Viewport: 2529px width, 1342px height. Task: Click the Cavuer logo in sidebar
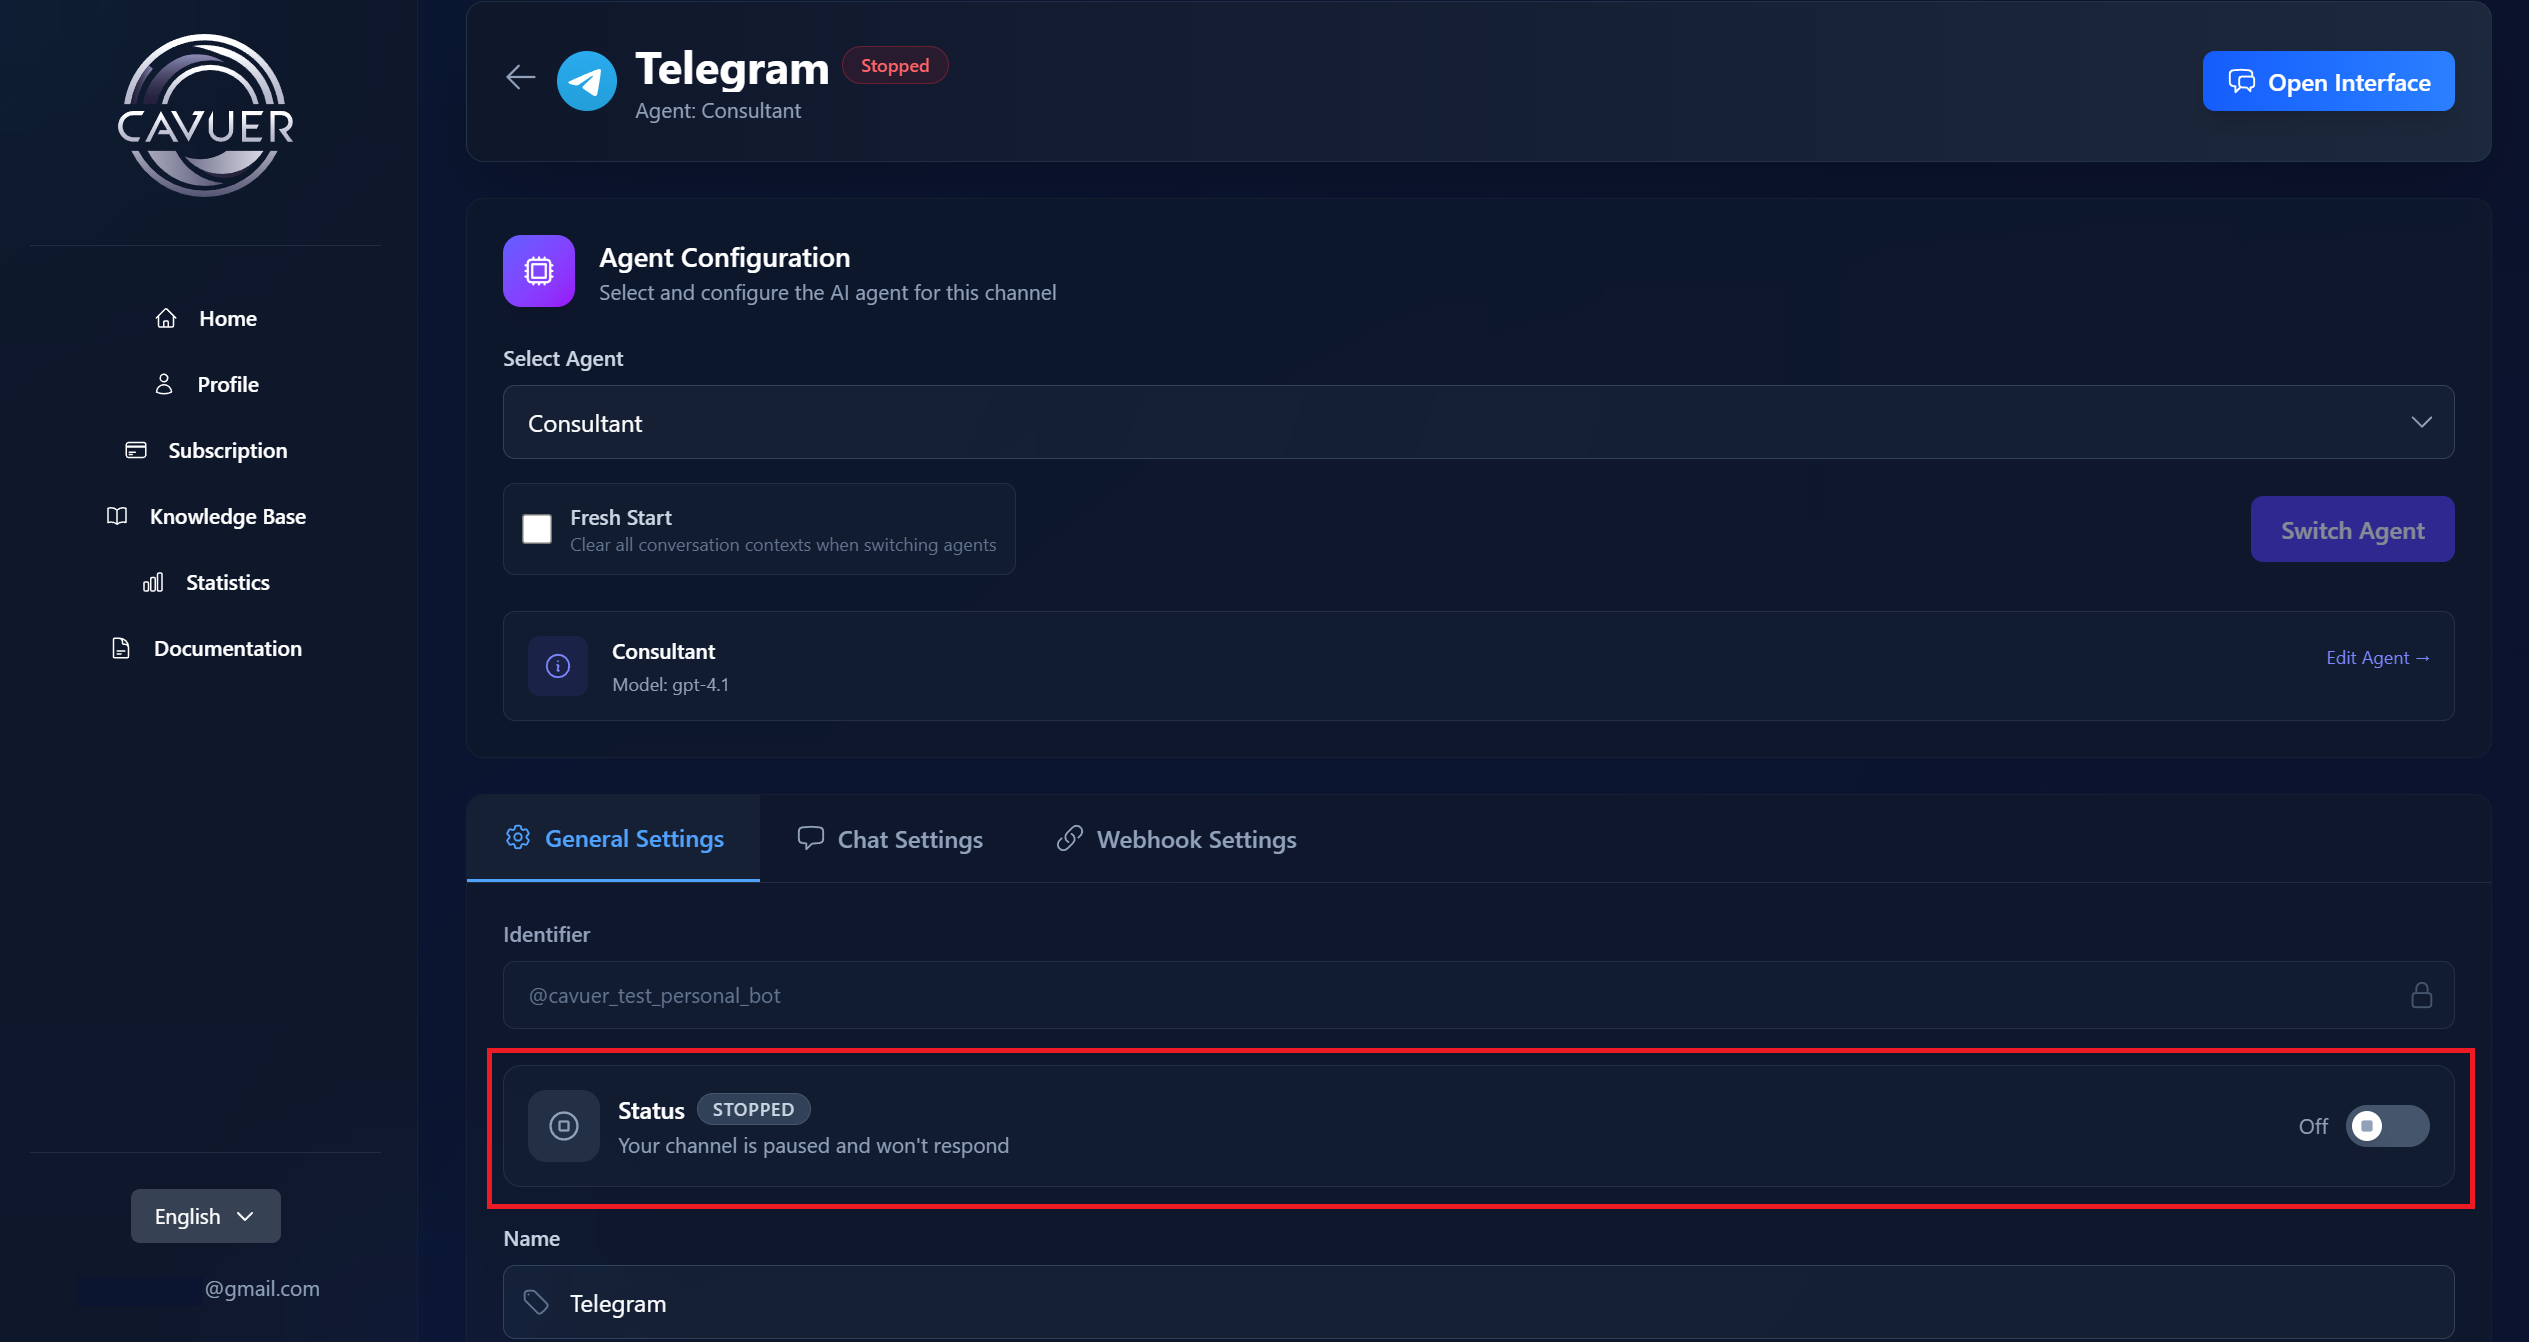coord(206,116)
